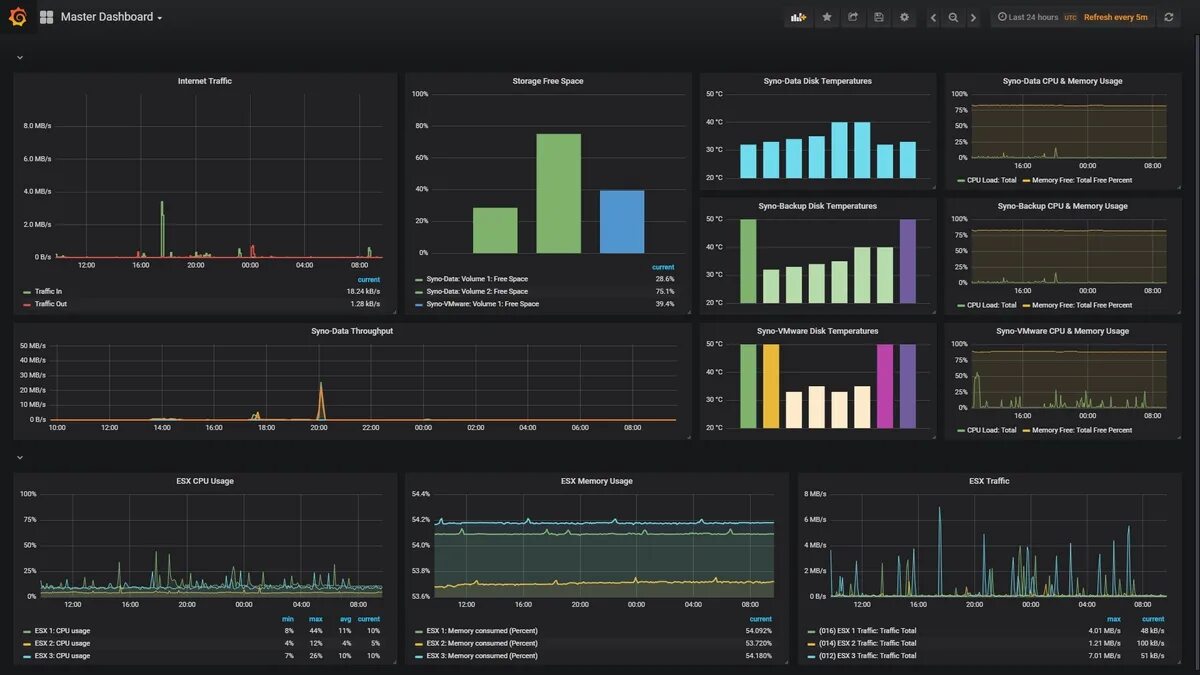
Task: Sort ESX CPU legend by min column
Action: [x=288, y=619]
